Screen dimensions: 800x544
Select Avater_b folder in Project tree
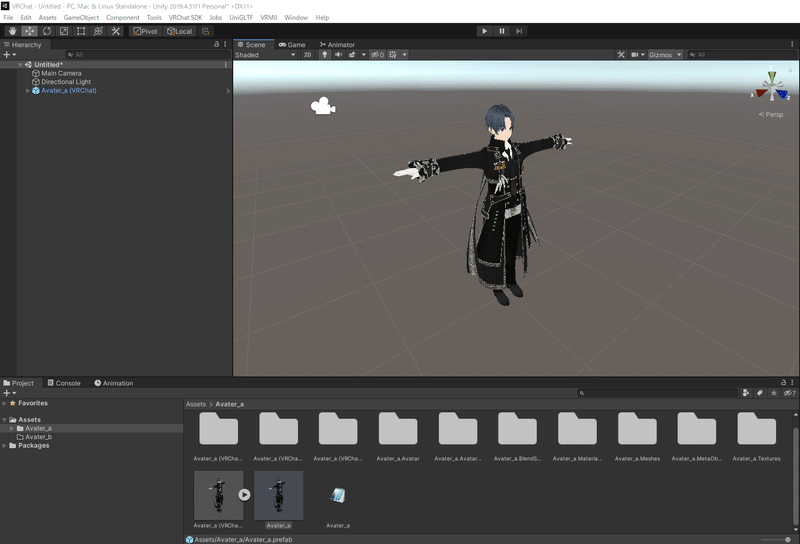tap(39, 437)
